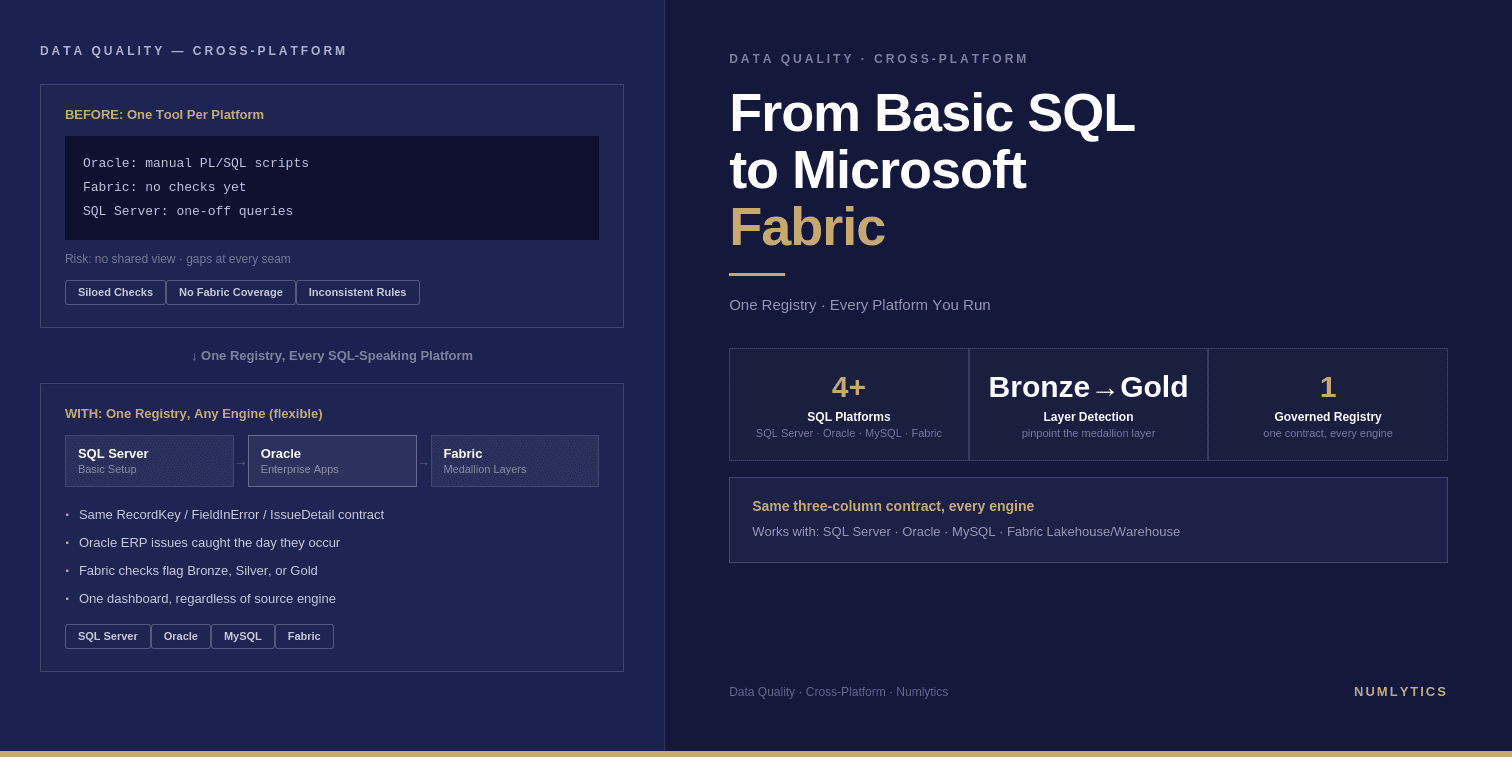Image resolution: width=1512 pixels, height=757 pixels.
Task: Click the SQL Server tag at bottom
Action: 108,636
